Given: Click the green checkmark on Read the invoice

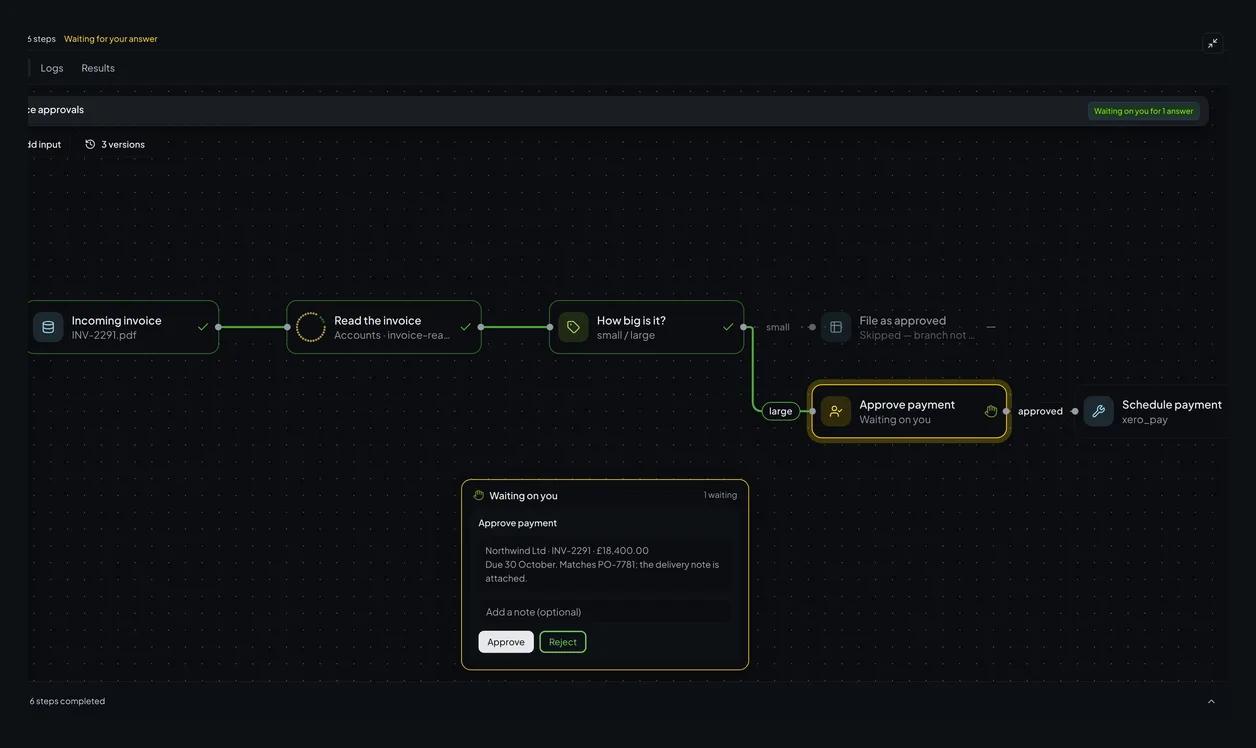Looking at the screenshot, I should pyautogui.click(x=466, y=327).
